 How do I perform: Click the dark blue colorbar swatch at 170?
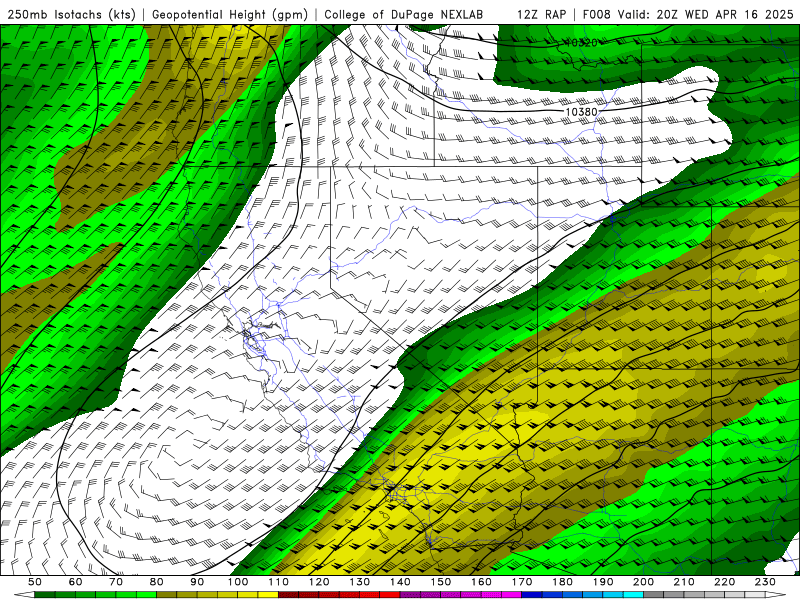coord(532,595)
